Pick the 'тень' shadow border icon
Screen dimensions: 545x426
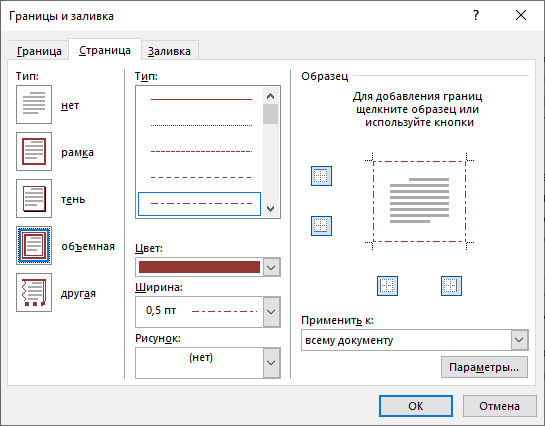click(34, 198)
